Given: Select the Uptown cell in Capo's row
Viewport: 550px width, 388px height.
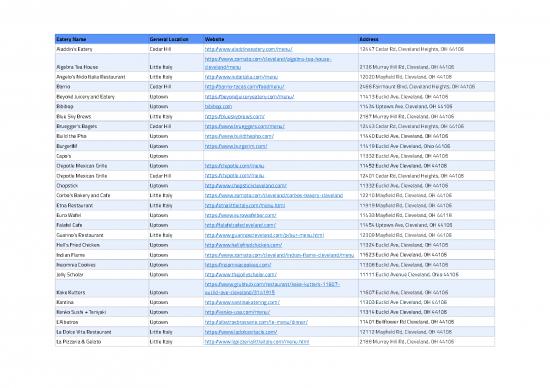Looking at the screenshot, I should (176, 156).
